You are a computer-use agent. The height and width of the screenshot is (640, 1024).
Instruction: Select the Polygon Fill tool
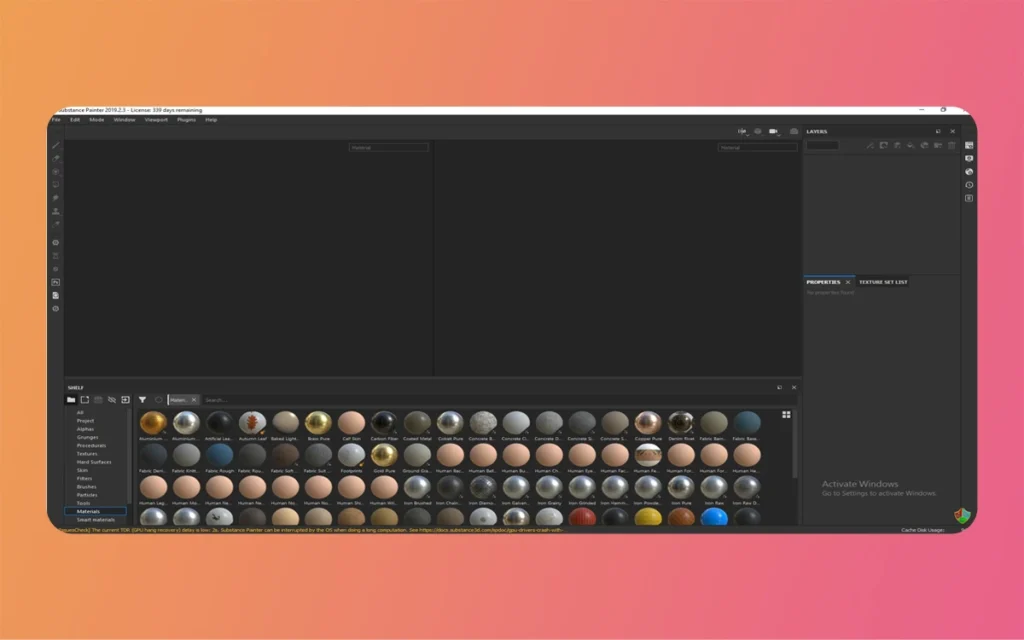pyautogui.click(x=55, y=185)
